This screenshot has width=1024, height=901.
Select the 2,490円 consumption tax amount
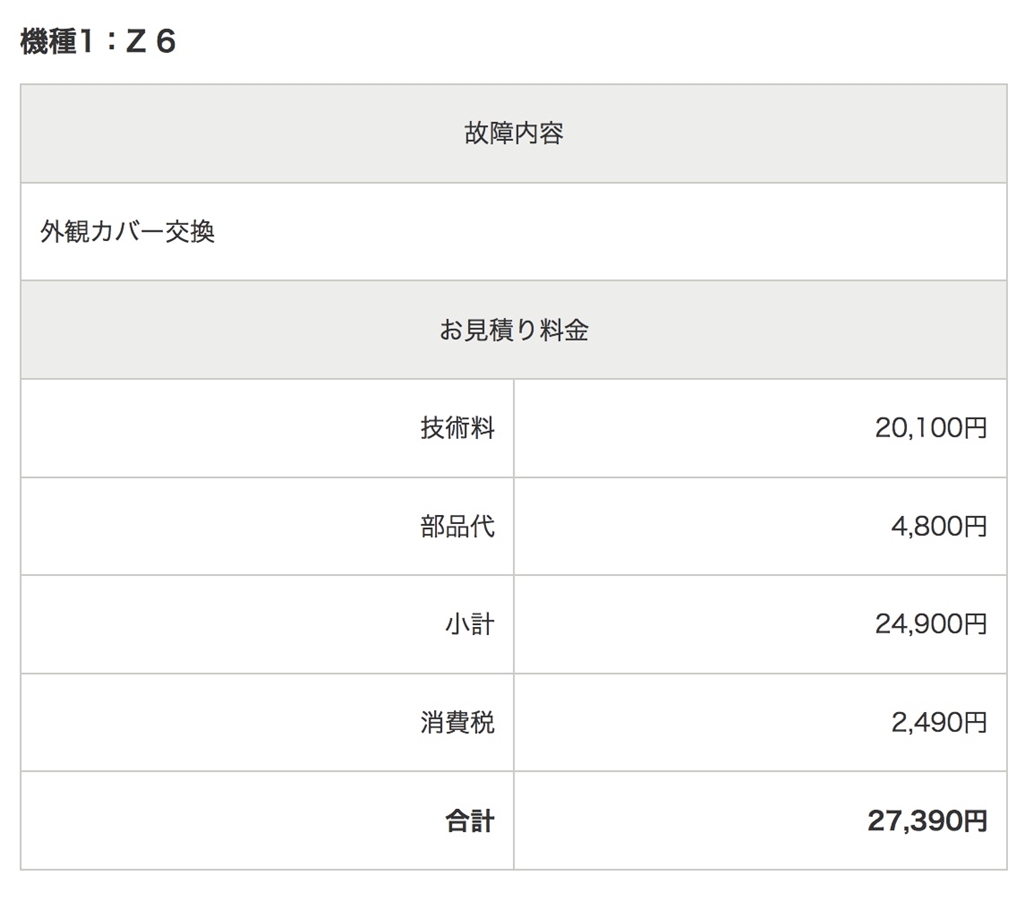pos(939,722)
